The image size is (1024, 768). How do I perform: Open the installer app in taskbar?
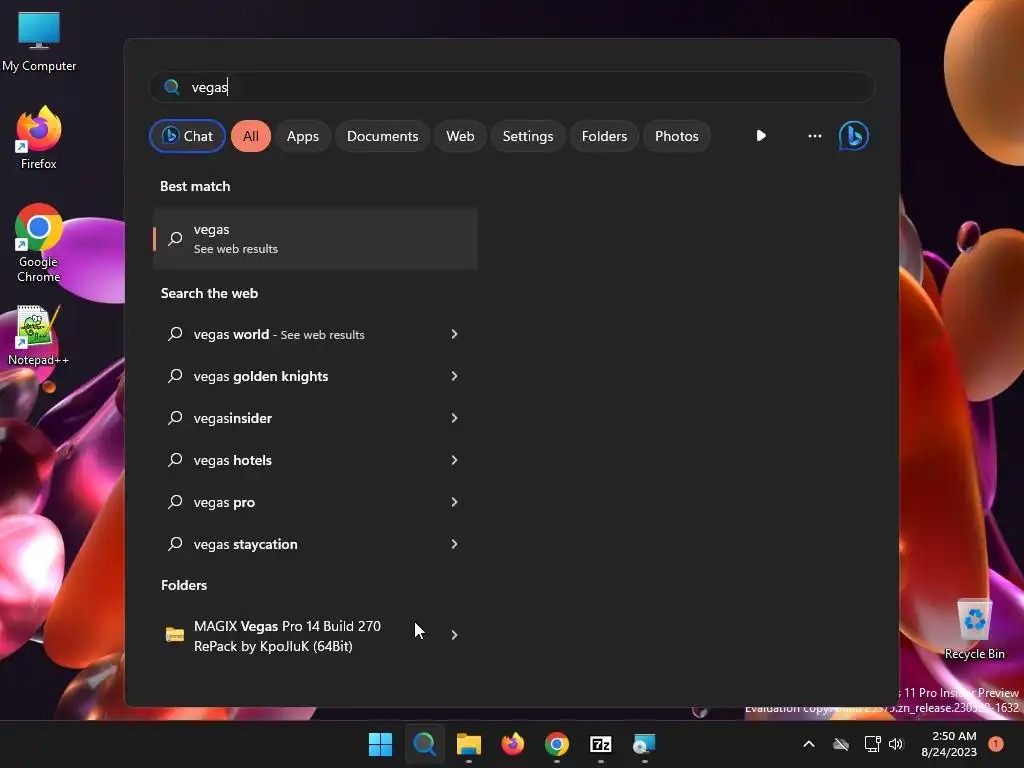coord(645,744)
